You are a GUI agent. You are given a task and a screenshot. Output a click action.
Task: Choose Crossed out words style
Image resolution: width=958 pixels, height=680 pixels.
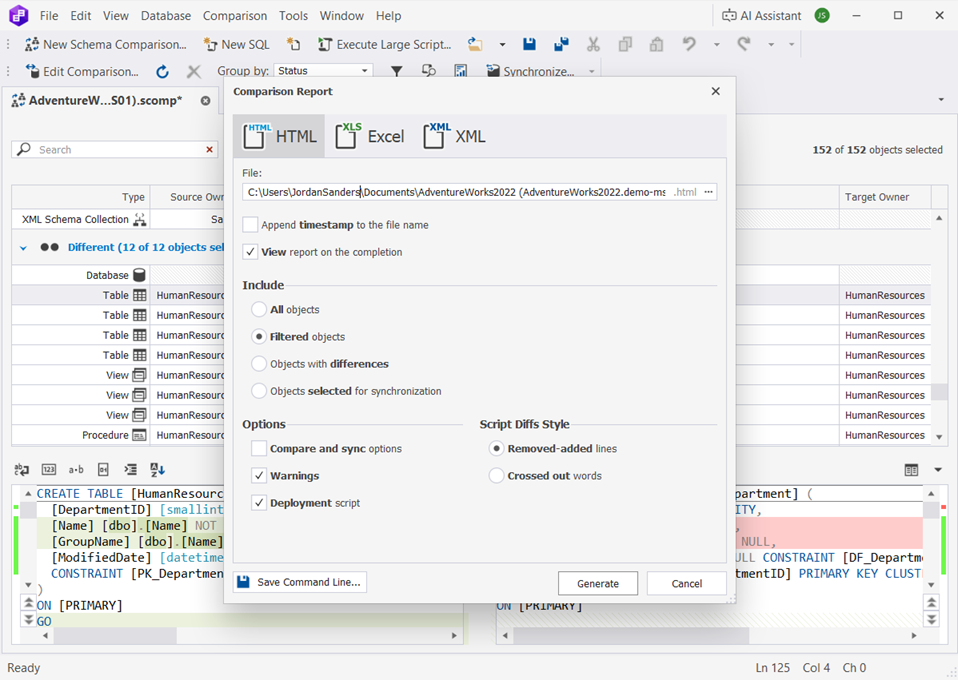tap(496, 476)
